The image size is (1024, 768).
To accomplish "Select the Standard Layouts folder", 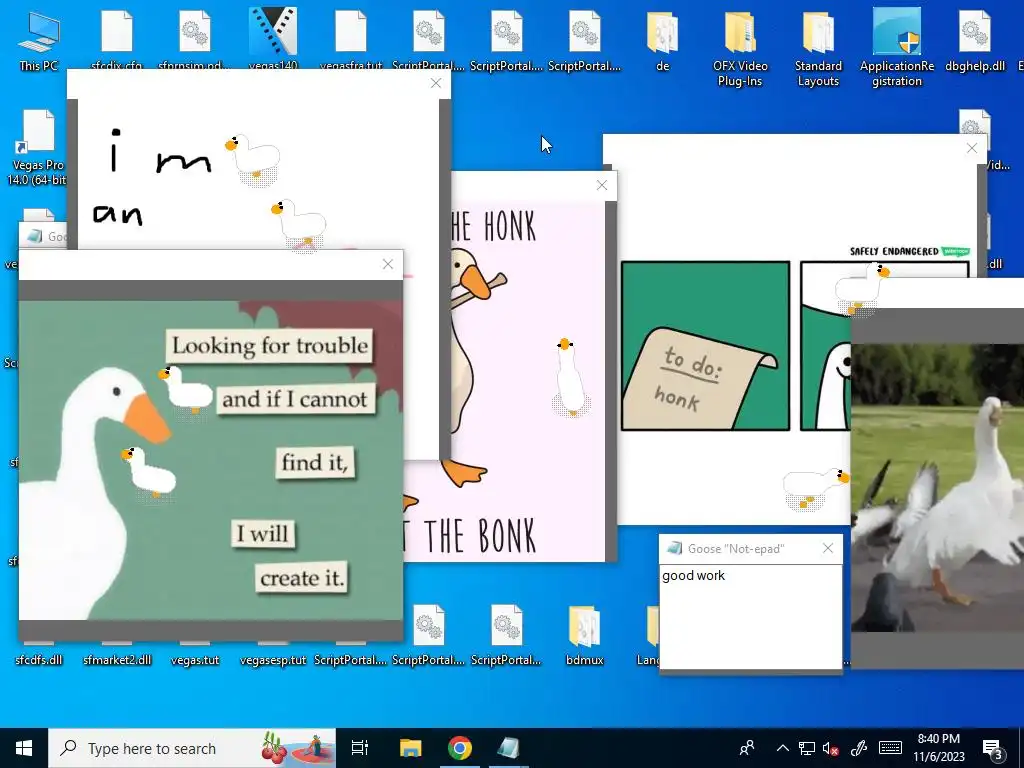I will 818,47.
